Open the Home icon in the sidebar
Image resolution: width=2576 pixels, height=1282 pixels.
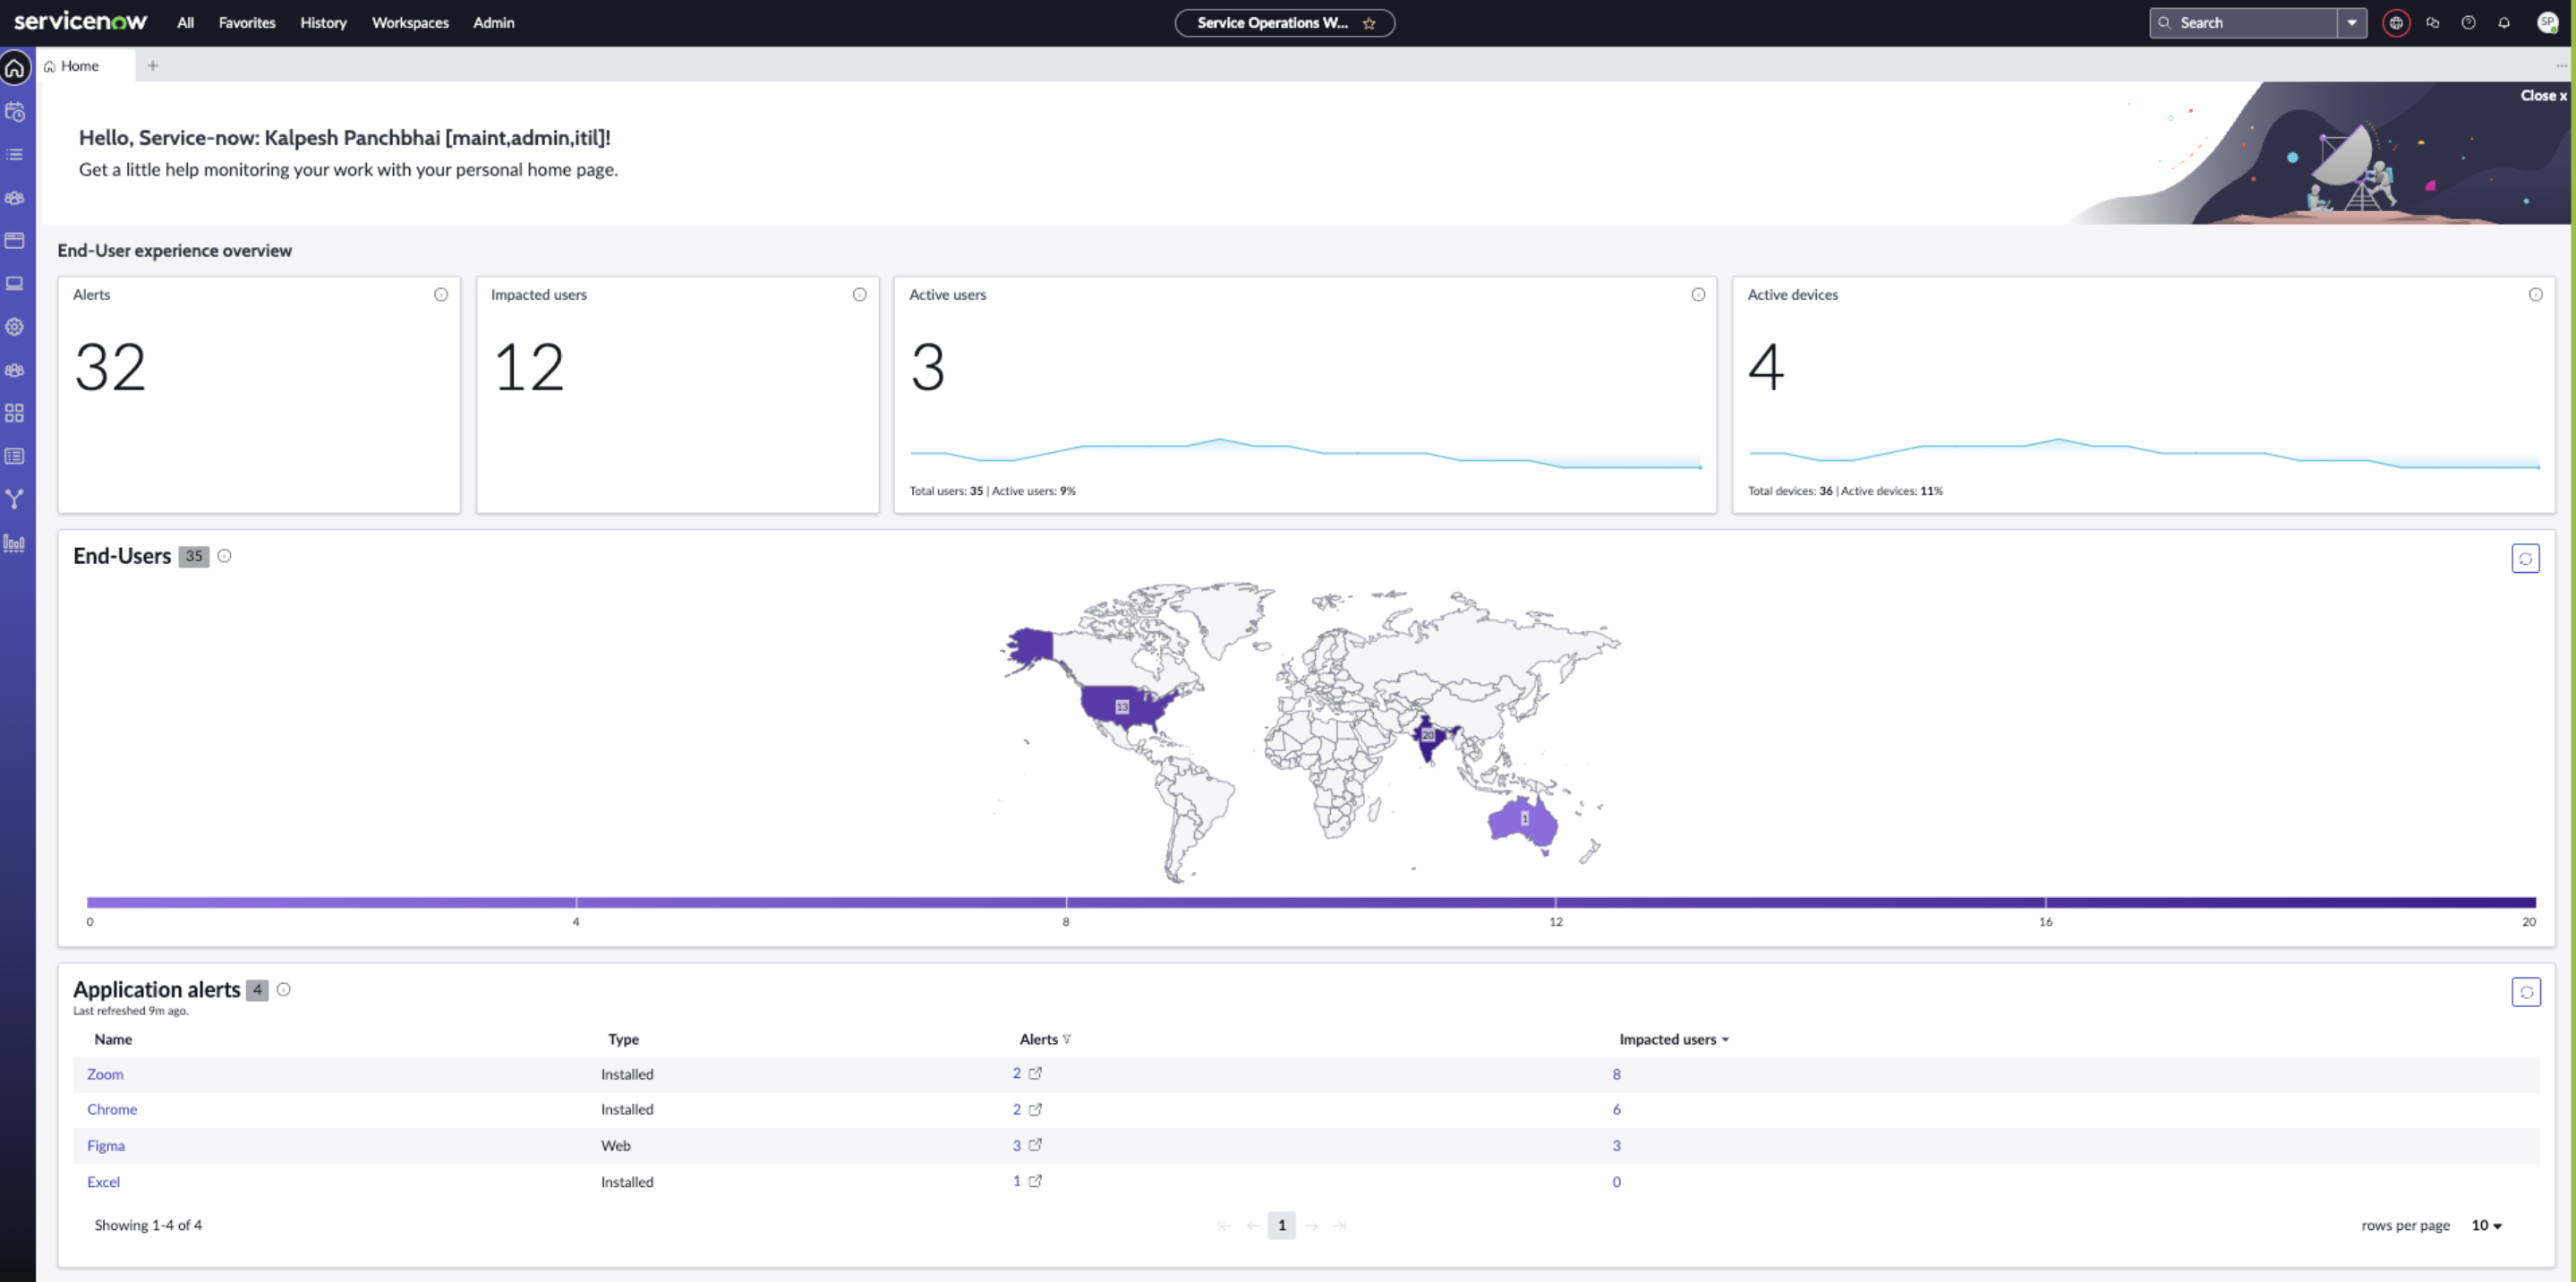pos(15,68)
